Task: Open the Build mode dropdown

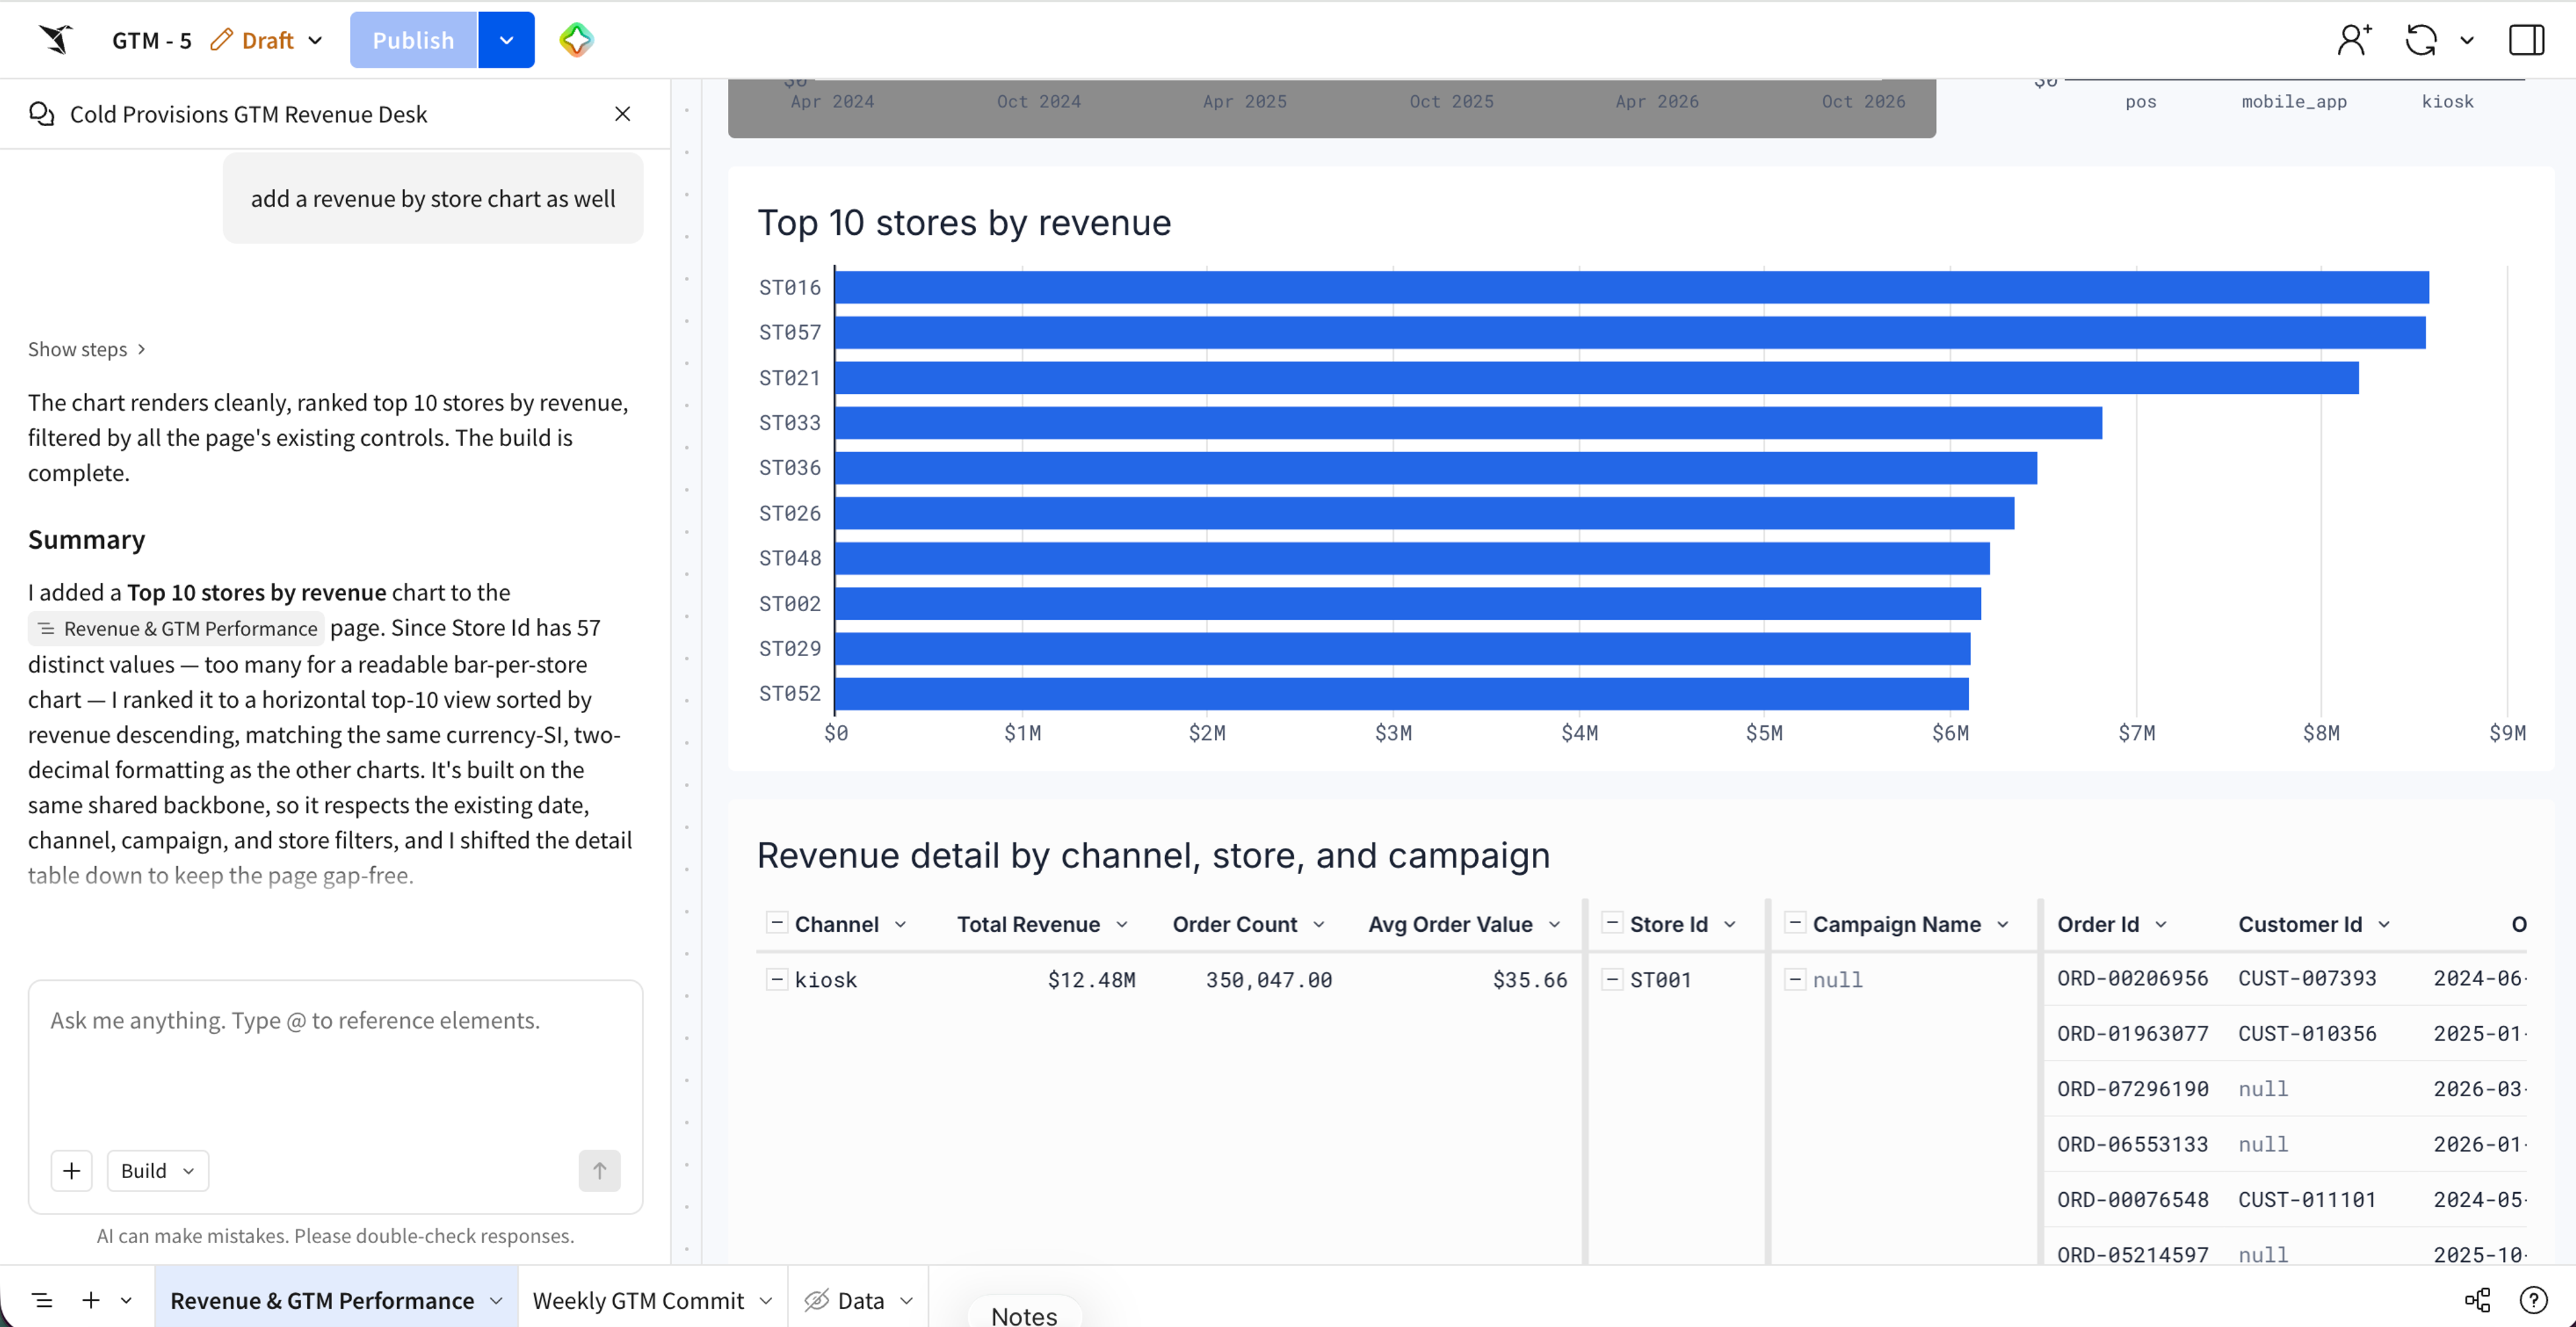Action: click(x=158, y=1171)
